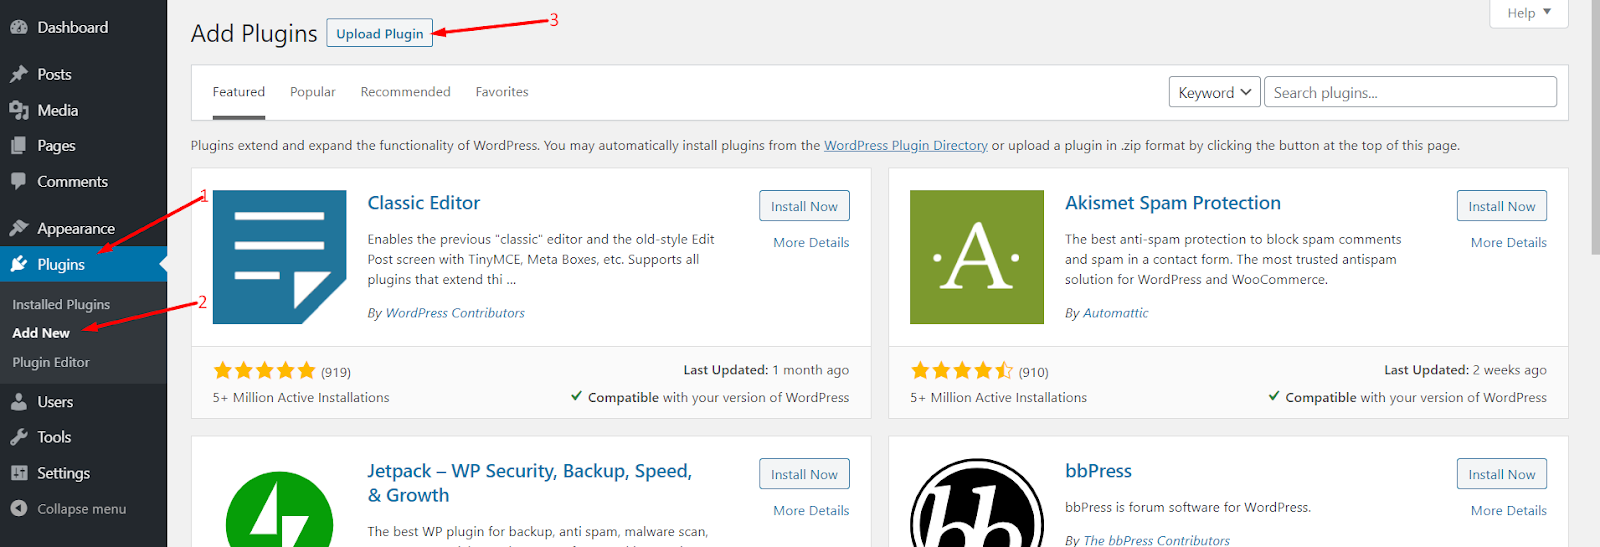Collapse menu arrow icon in sidebar

click(x=18, y=508)
